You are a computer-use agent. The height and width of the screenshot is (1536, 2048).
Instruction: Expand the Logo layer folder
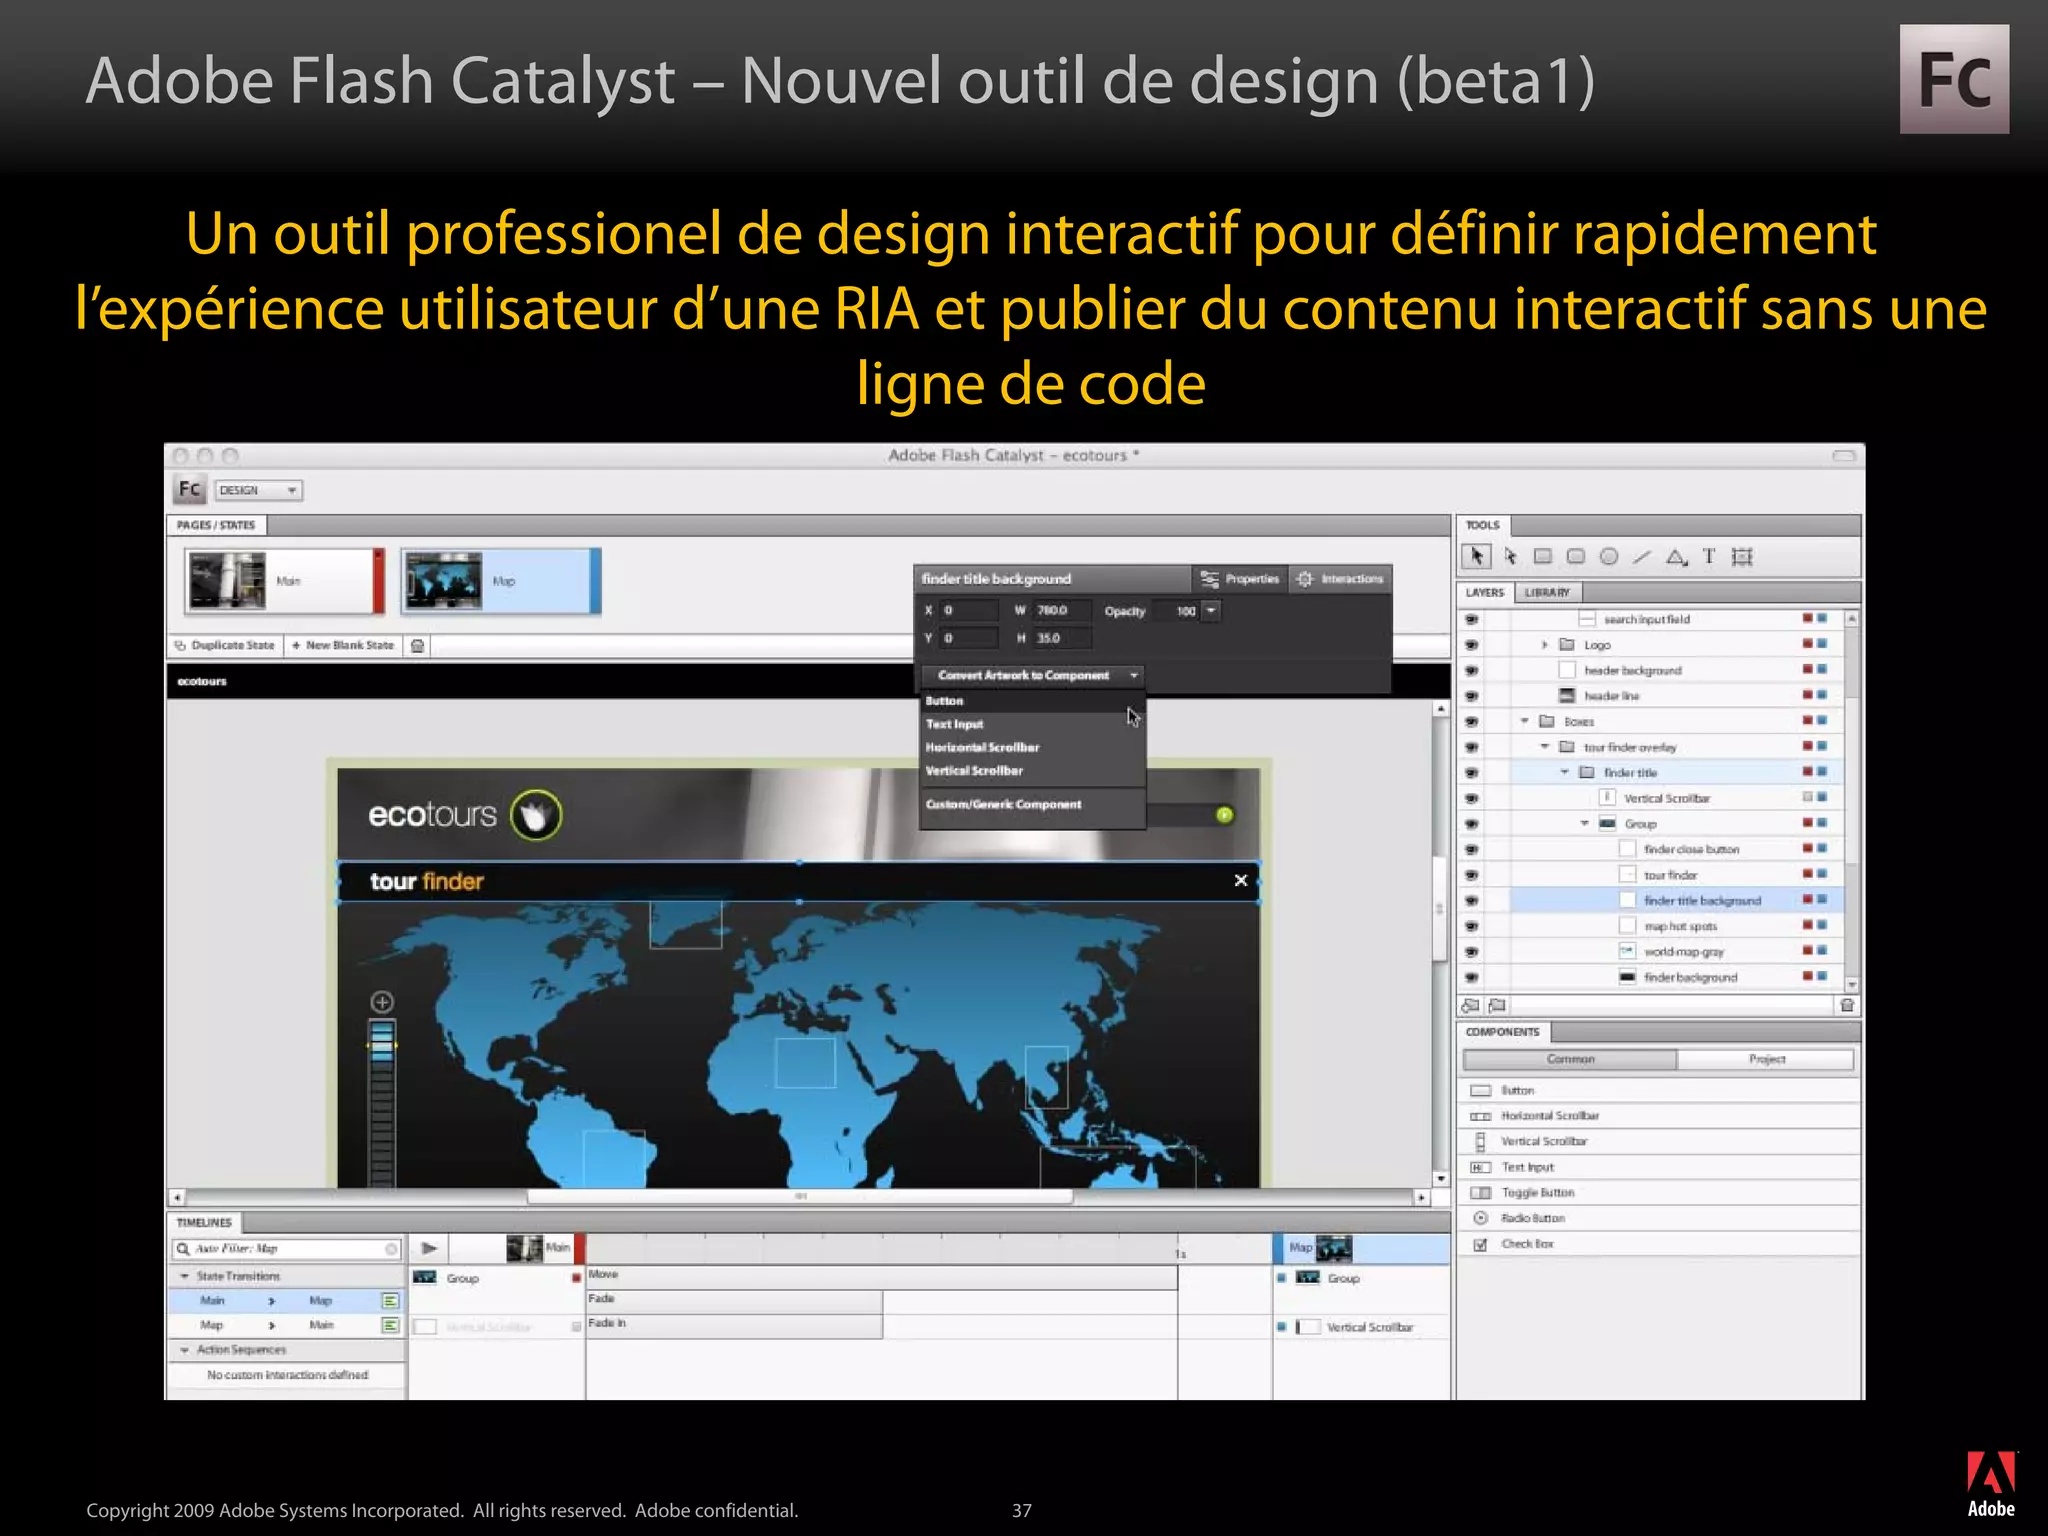click(x=1544, y=645)
